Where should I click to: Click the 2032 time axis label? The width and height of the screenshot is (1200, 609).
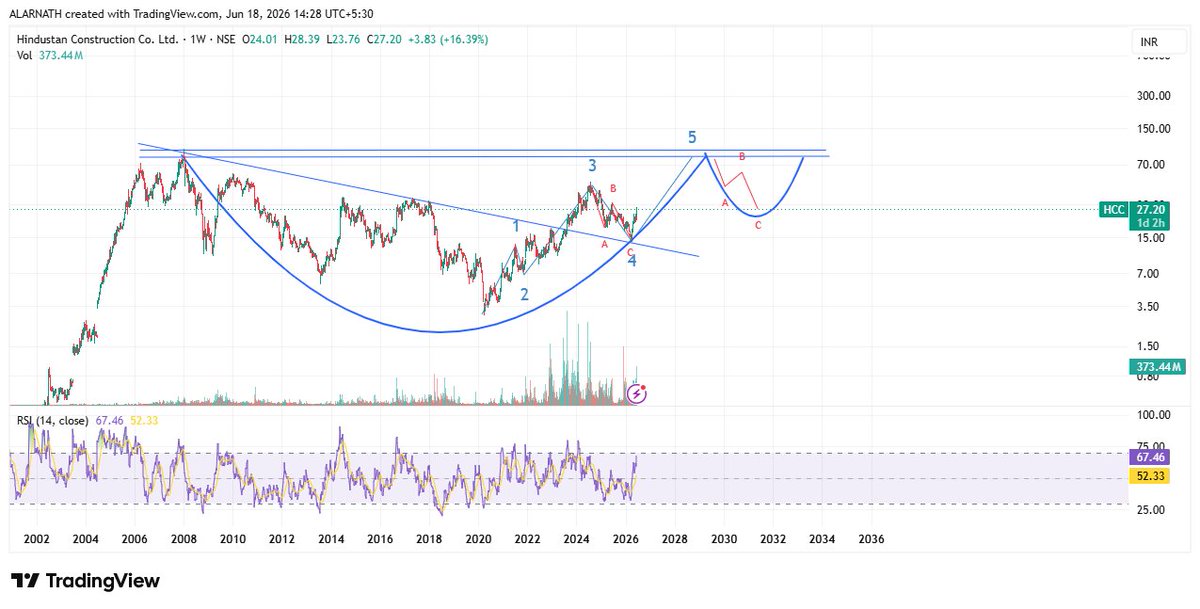[x=773, y=539]
